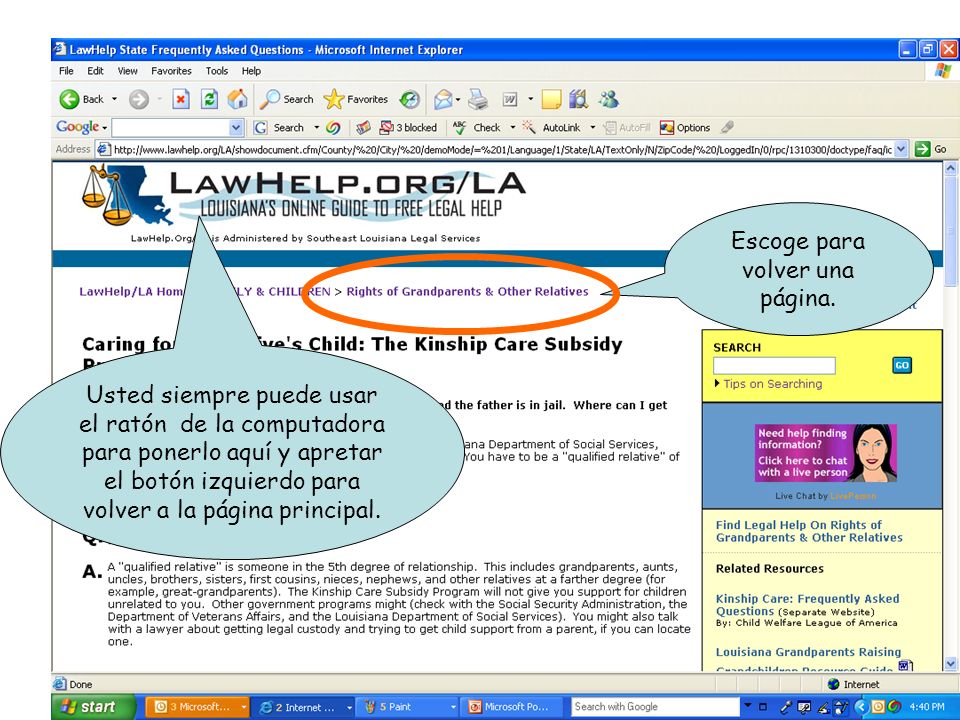Run the Google toolbar spell Check
The width and height of the screenshot is (960, 720).
[x=477, y=127]
